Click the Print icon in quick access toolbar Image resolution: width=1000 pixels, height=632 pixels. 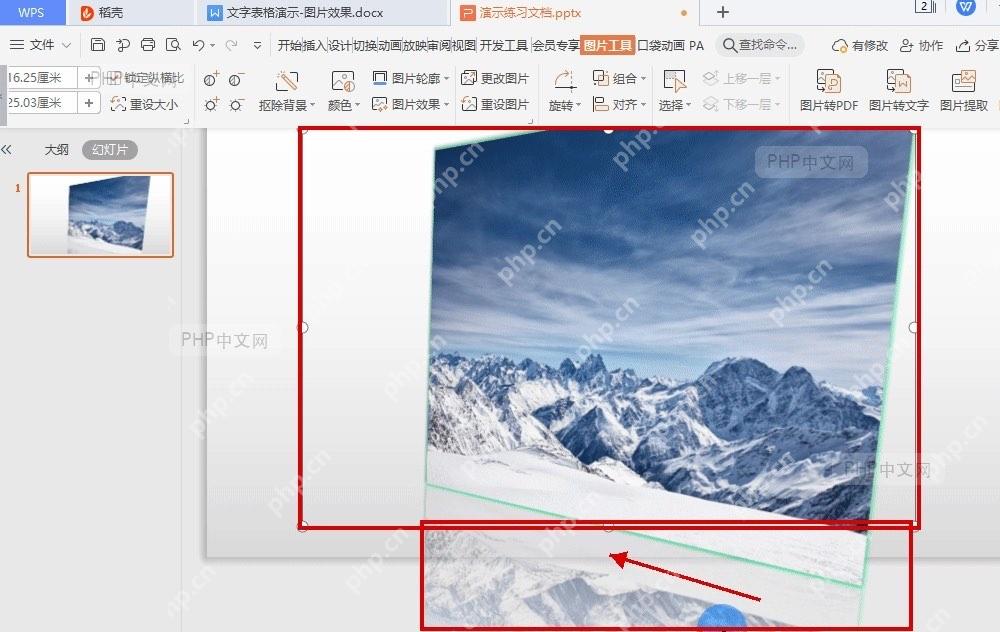click(148, 45)
